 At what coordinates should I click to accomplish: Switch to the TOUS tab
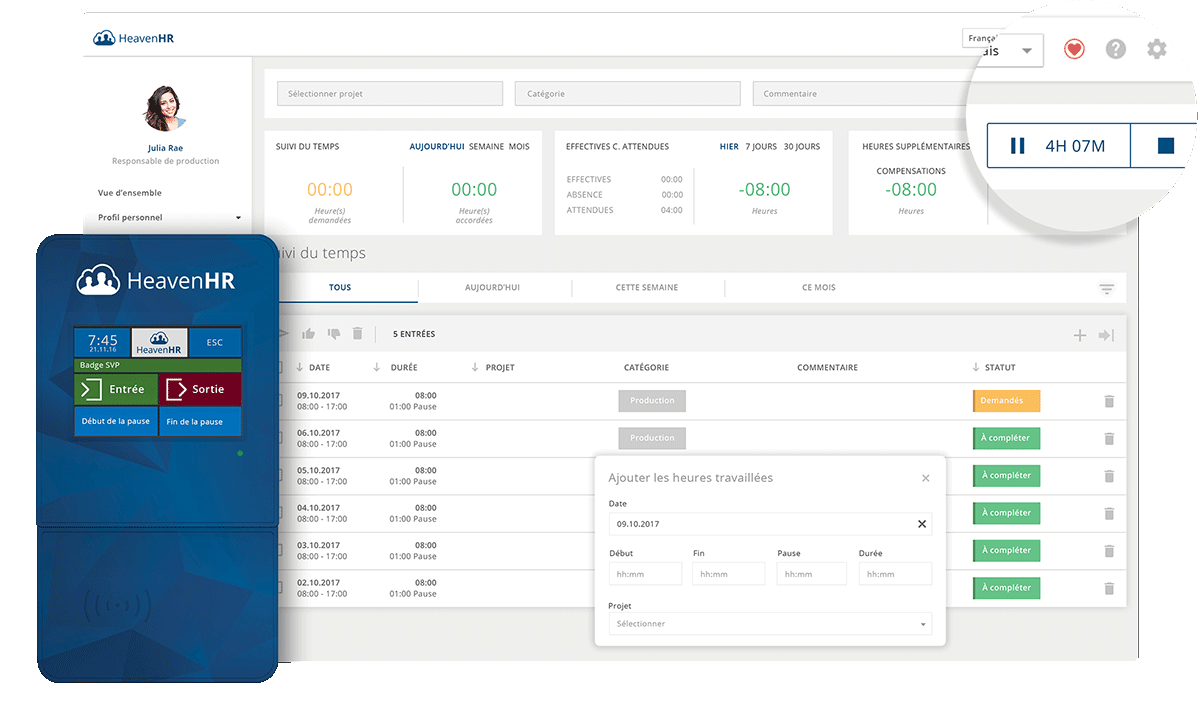[x=340, y=288]
